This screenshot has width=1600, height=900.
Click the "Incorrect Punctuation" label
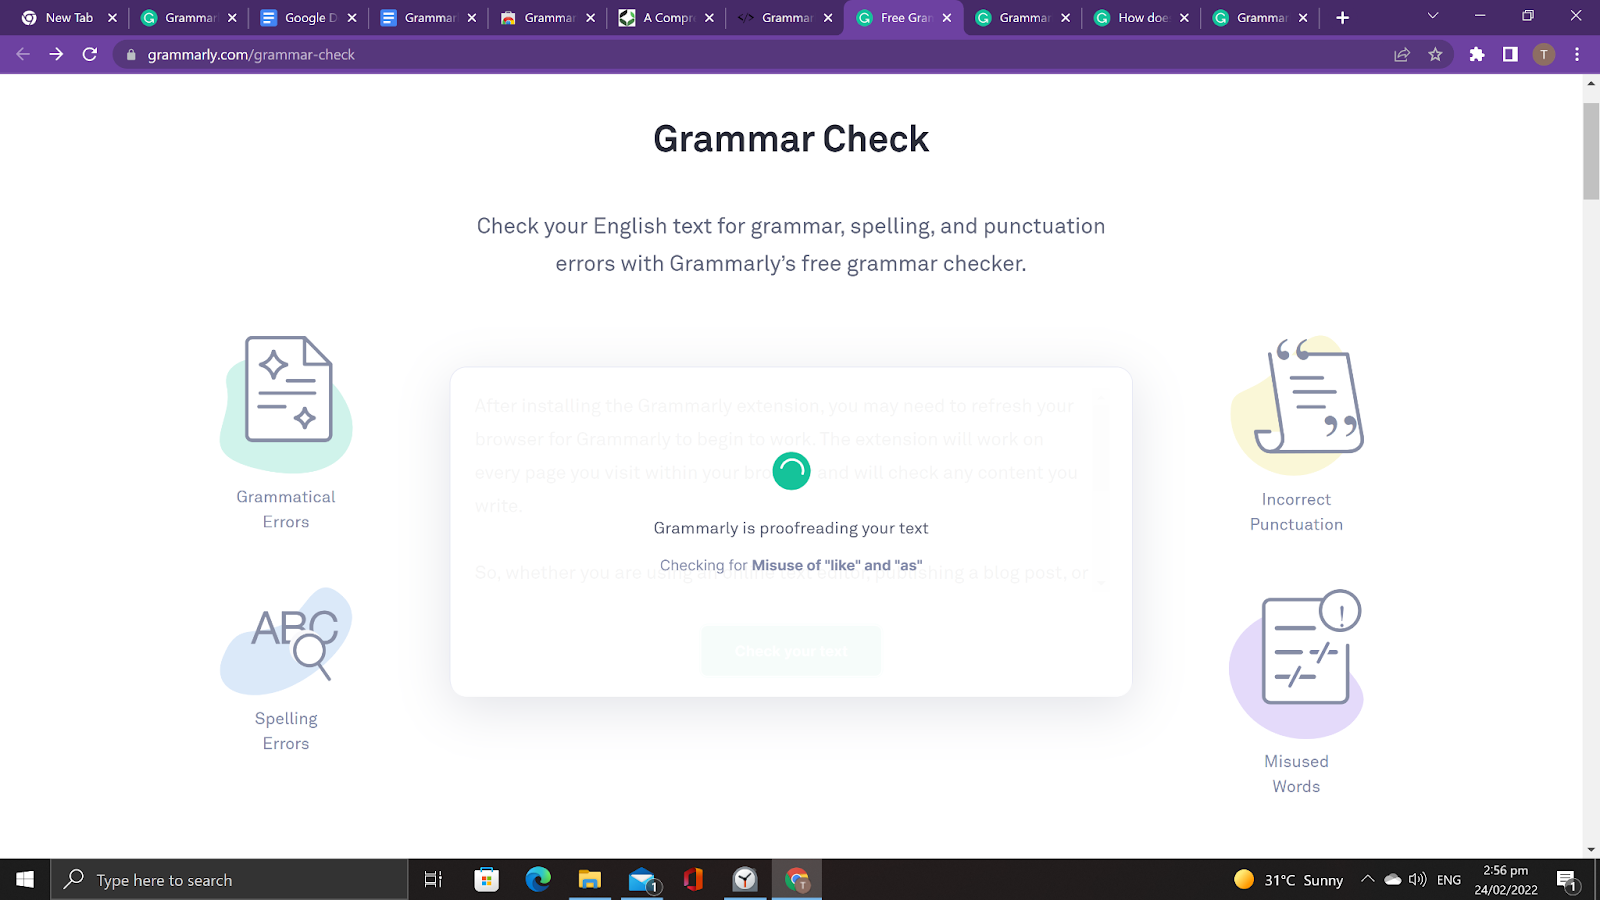pos(1297,512)
